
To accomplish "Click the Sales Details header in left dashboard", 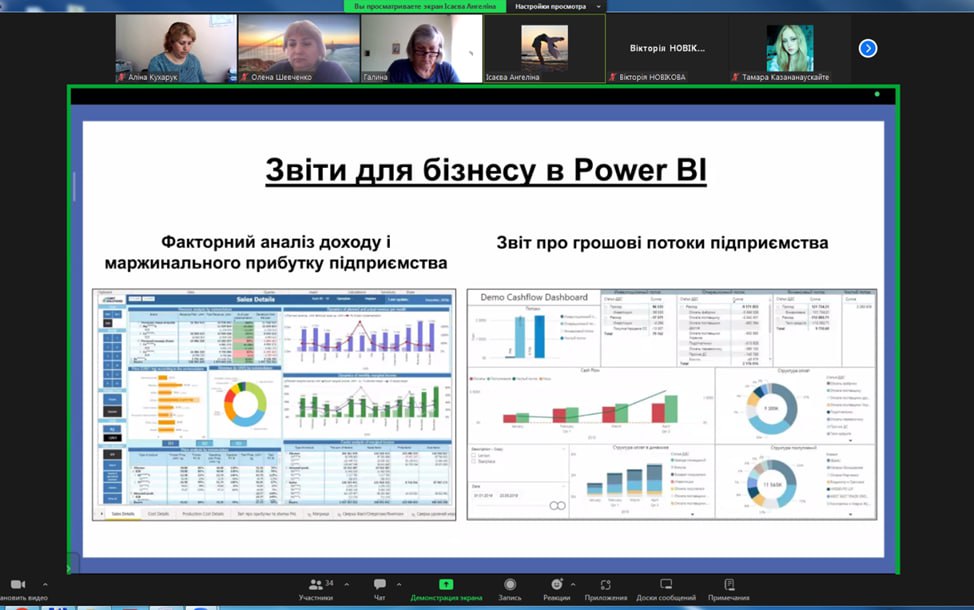I will 255,299.
